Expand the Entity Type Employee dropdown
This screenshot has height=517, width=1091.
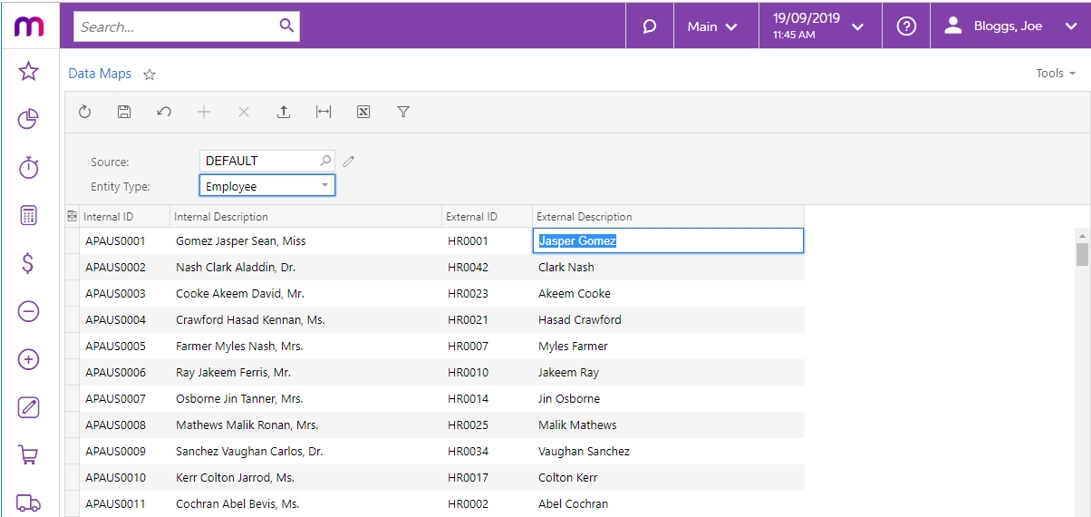(x=267, y=186)
